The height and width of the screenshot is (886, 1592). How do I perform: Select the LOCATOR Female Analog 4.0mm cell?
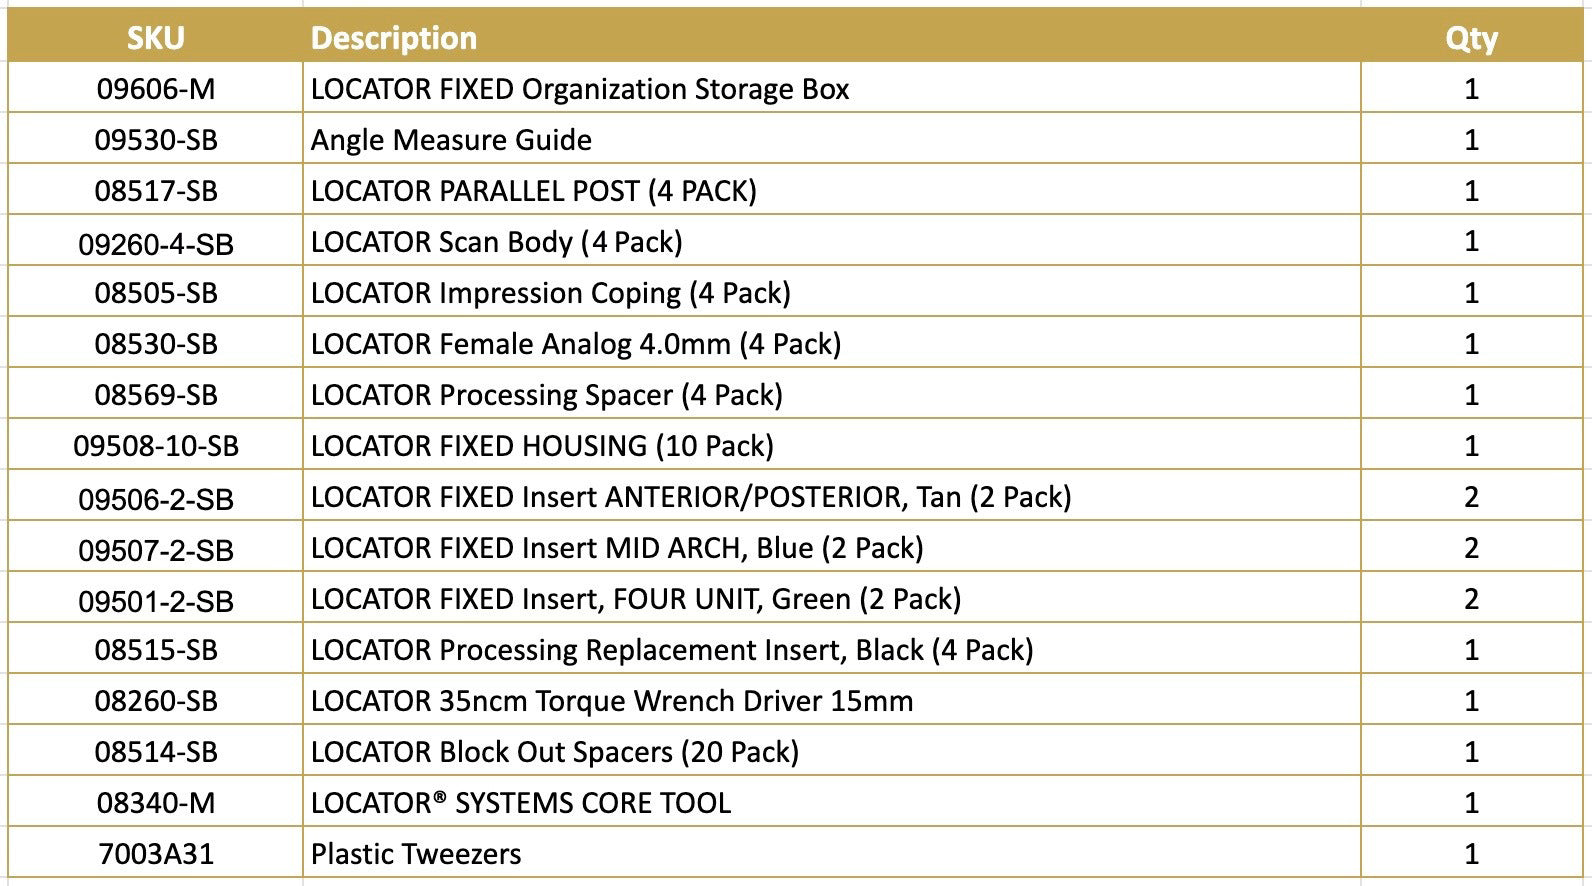tap(575, 344)
